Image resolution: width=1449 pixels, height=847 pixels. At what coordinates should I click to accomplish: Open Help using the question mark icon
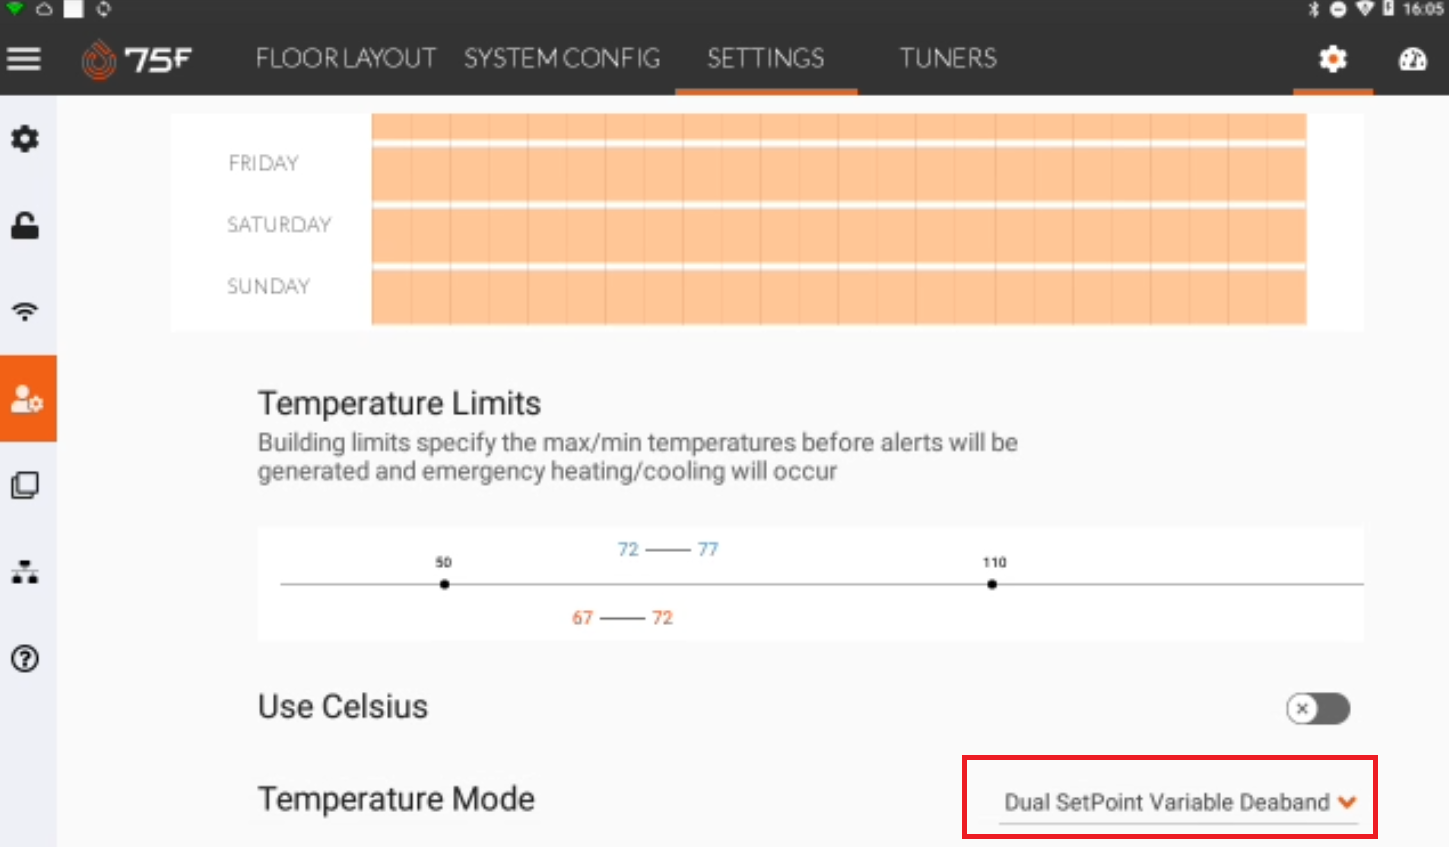[x=24, y=658]
